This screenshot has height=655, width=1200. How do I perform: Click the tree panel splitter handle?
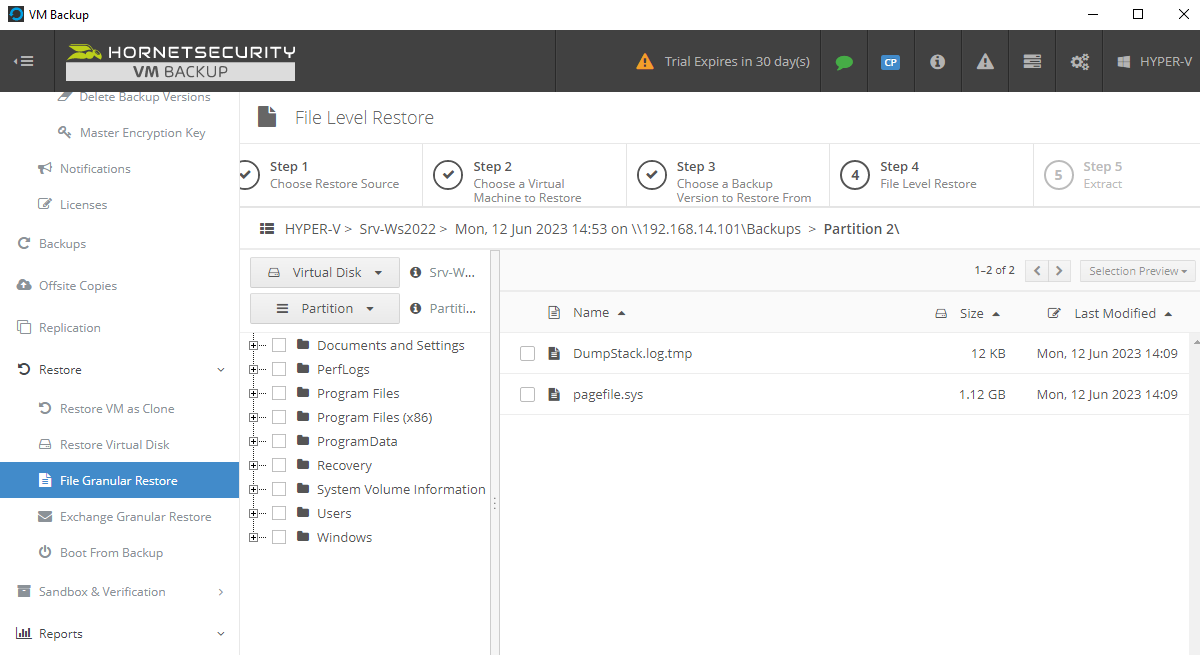point(494,506)
